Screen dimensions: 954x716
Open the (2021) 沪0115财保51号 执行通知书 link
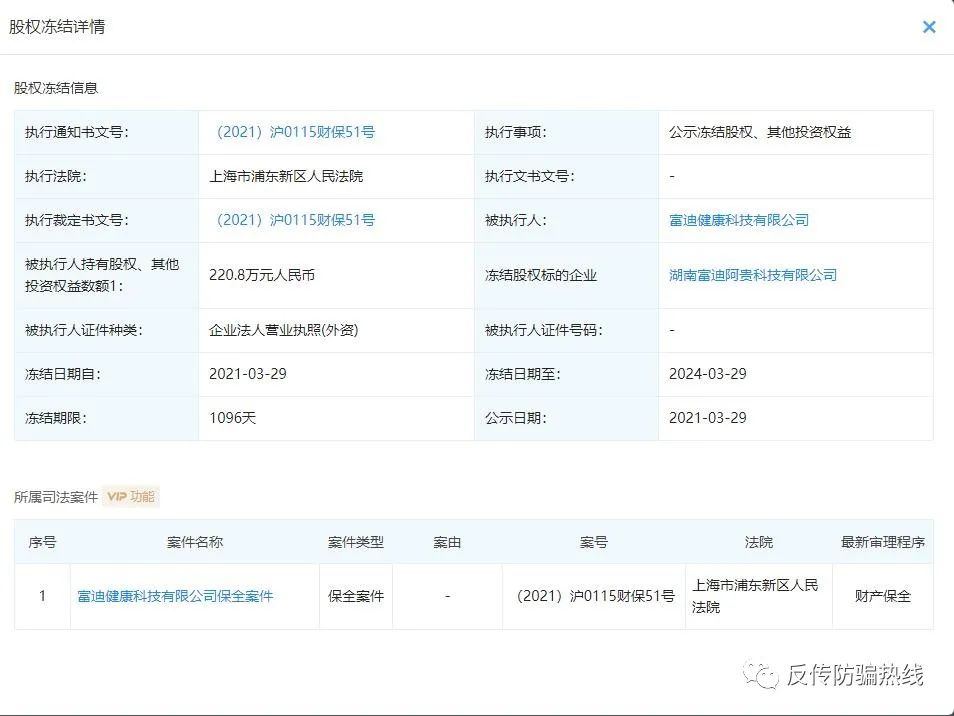click(x=297, y=131)
